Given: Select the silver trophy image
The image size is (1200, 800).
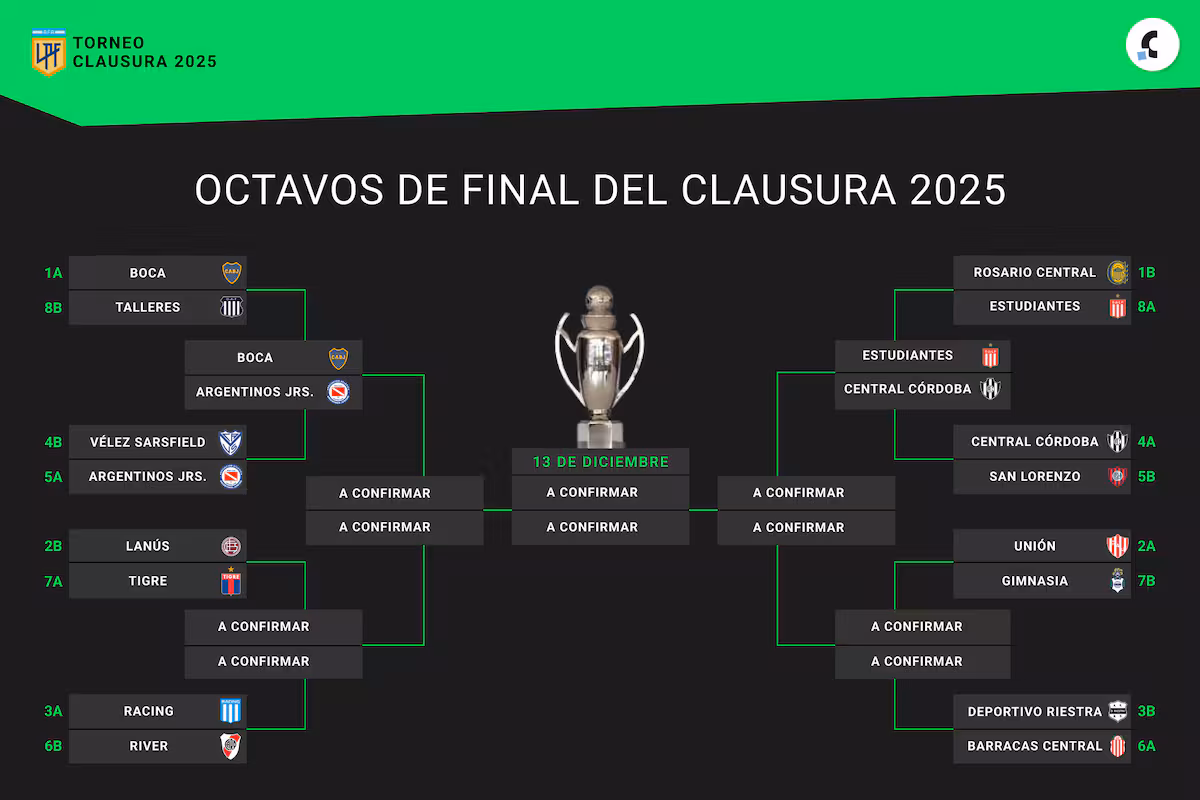Looking at the screenshot, I should click(x=599, y=365).
